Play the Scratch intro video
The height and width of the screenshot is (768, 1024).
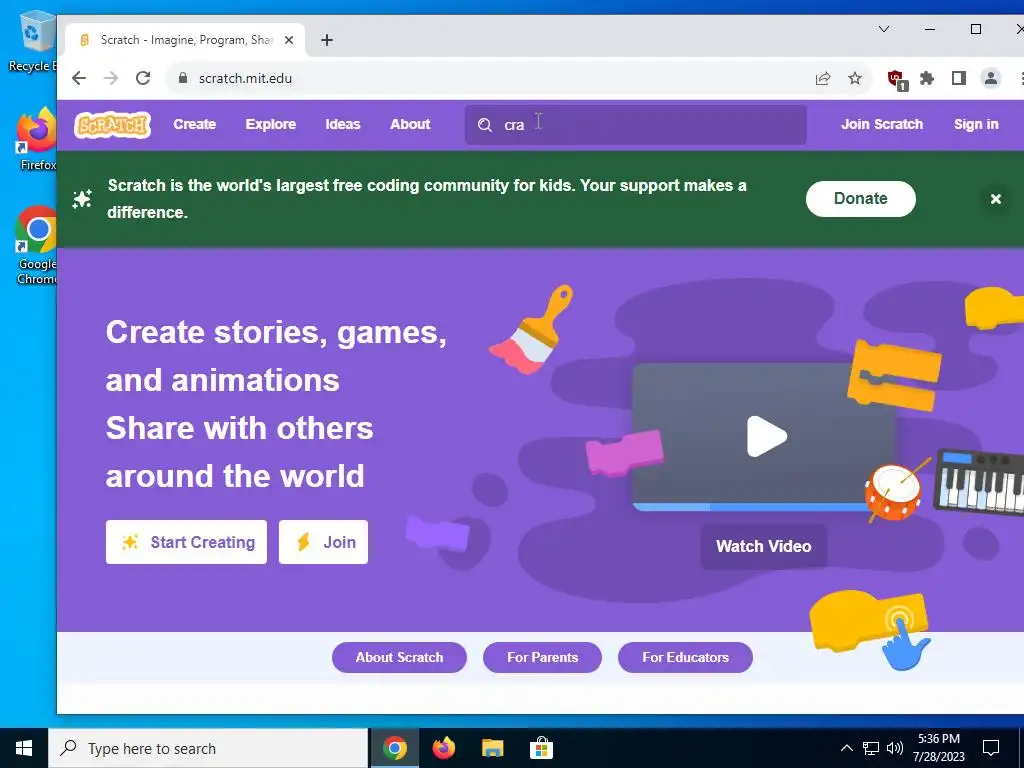point(766,436)
